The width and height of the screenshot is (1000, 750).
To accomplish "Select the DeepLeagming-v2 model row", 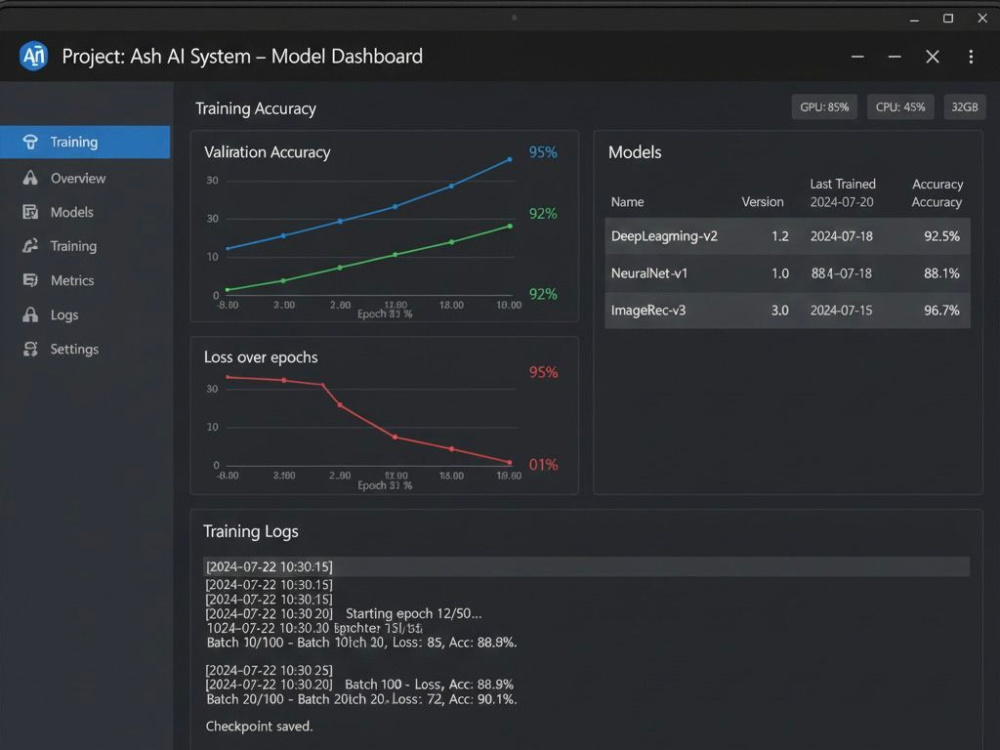I will (787, 236).
